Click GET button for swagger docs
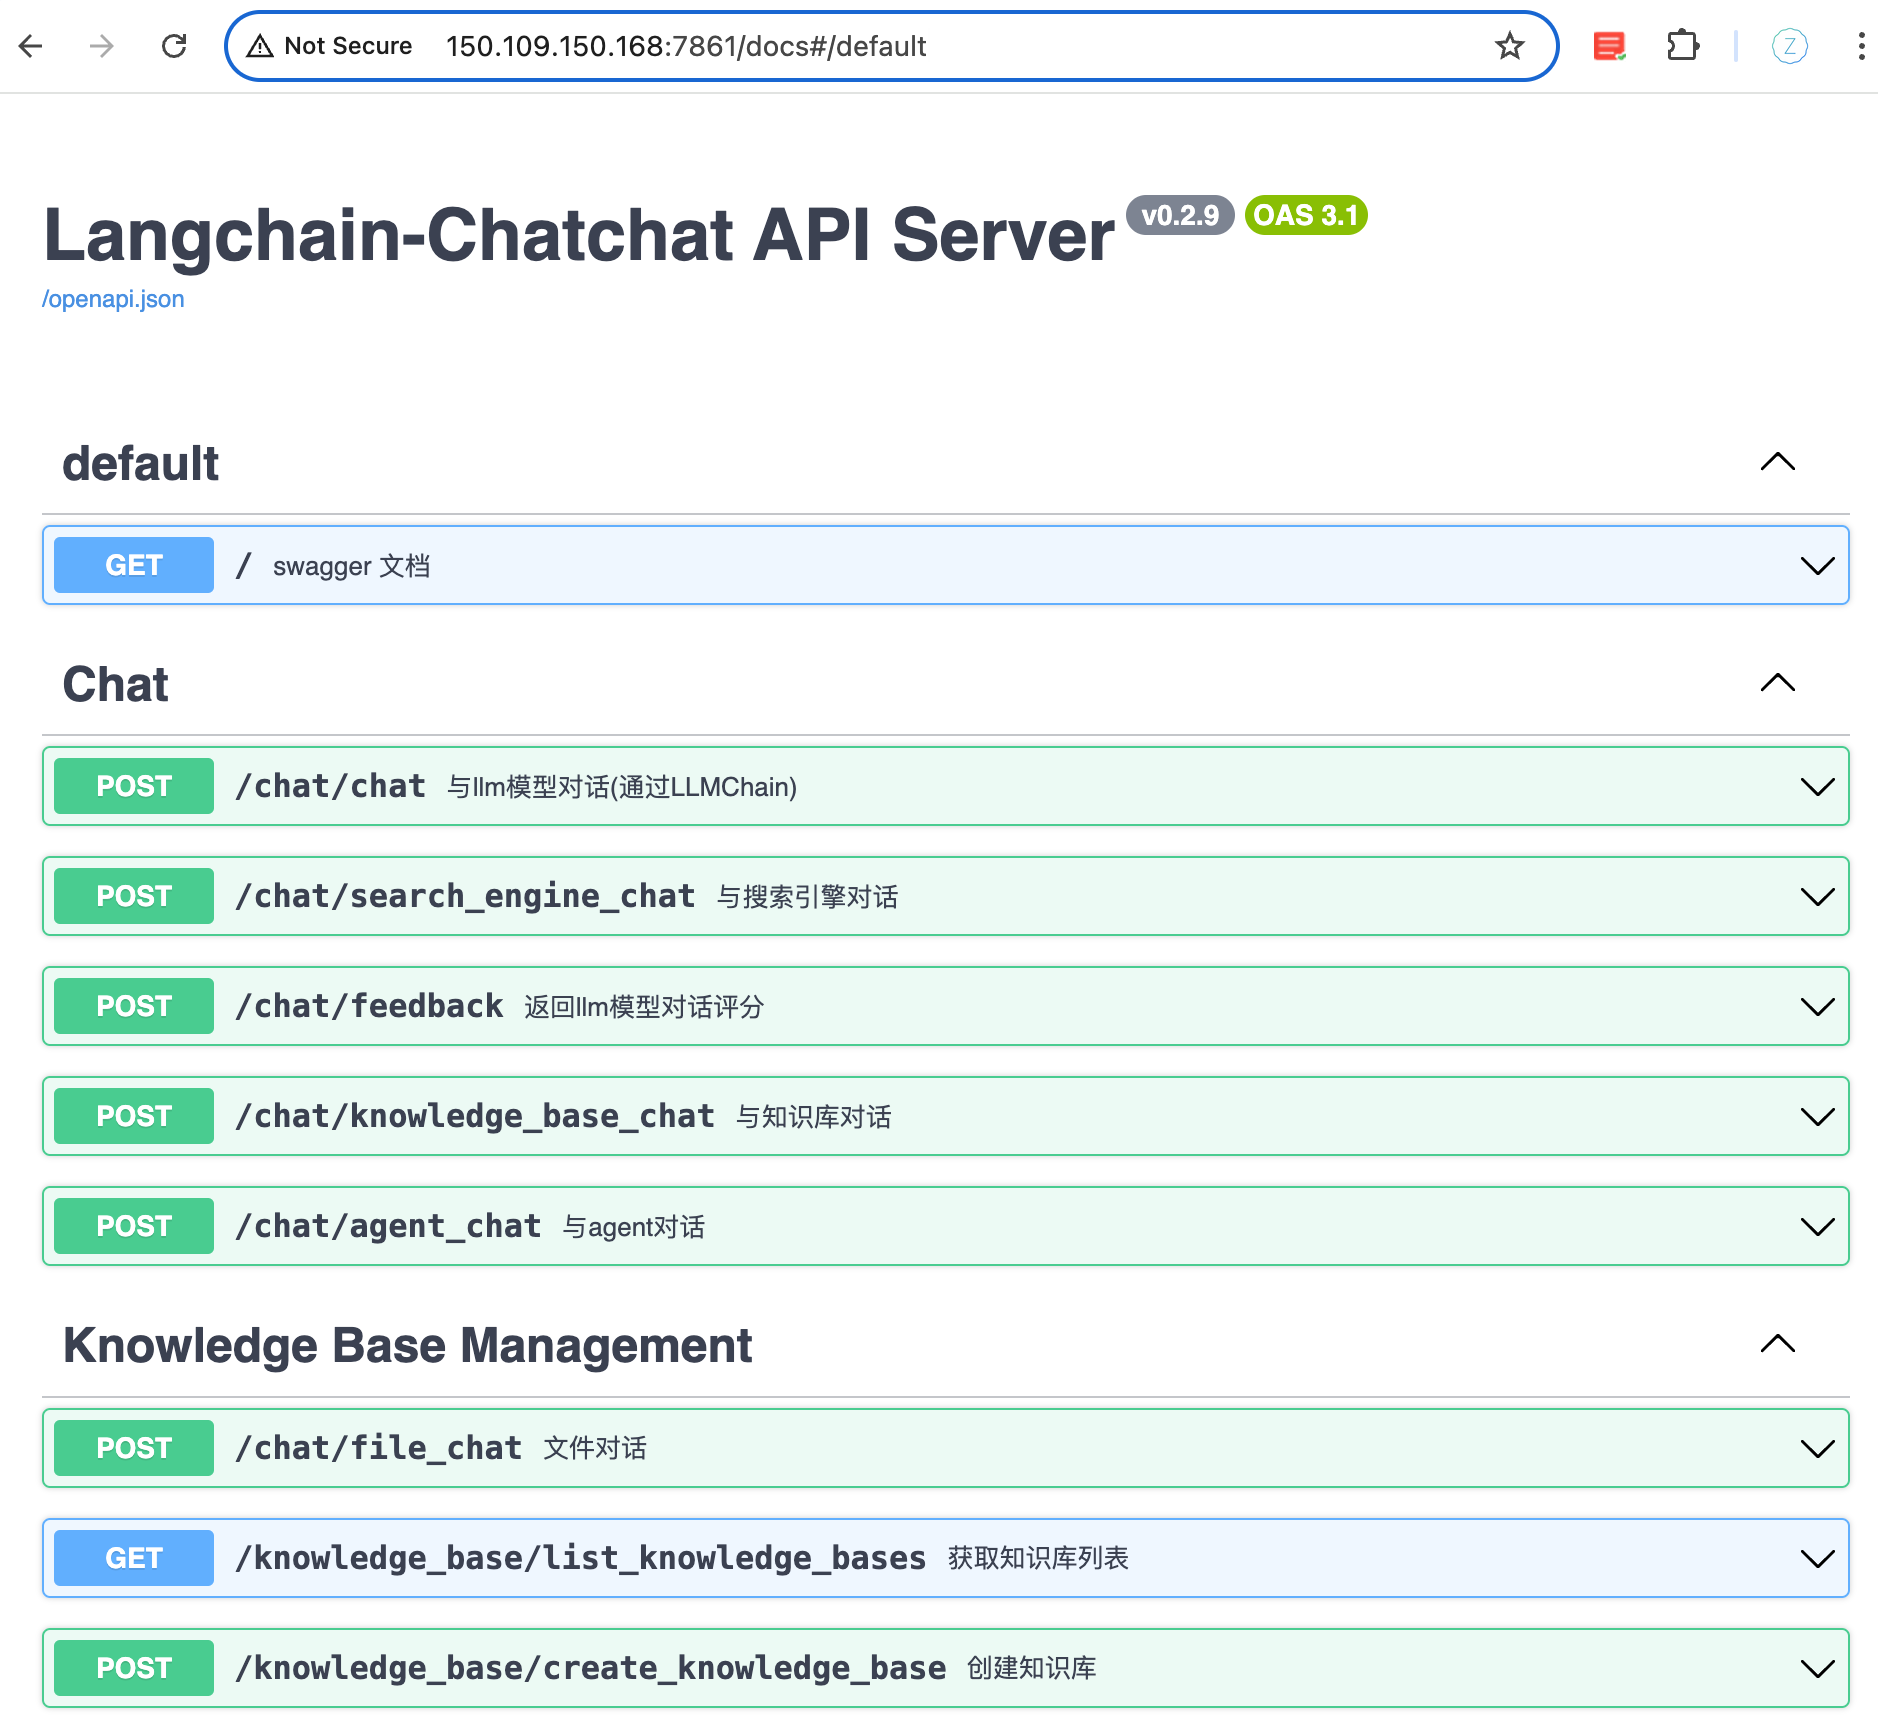The width and height of the screenshot is (1878, 1722). click(134, 565)
